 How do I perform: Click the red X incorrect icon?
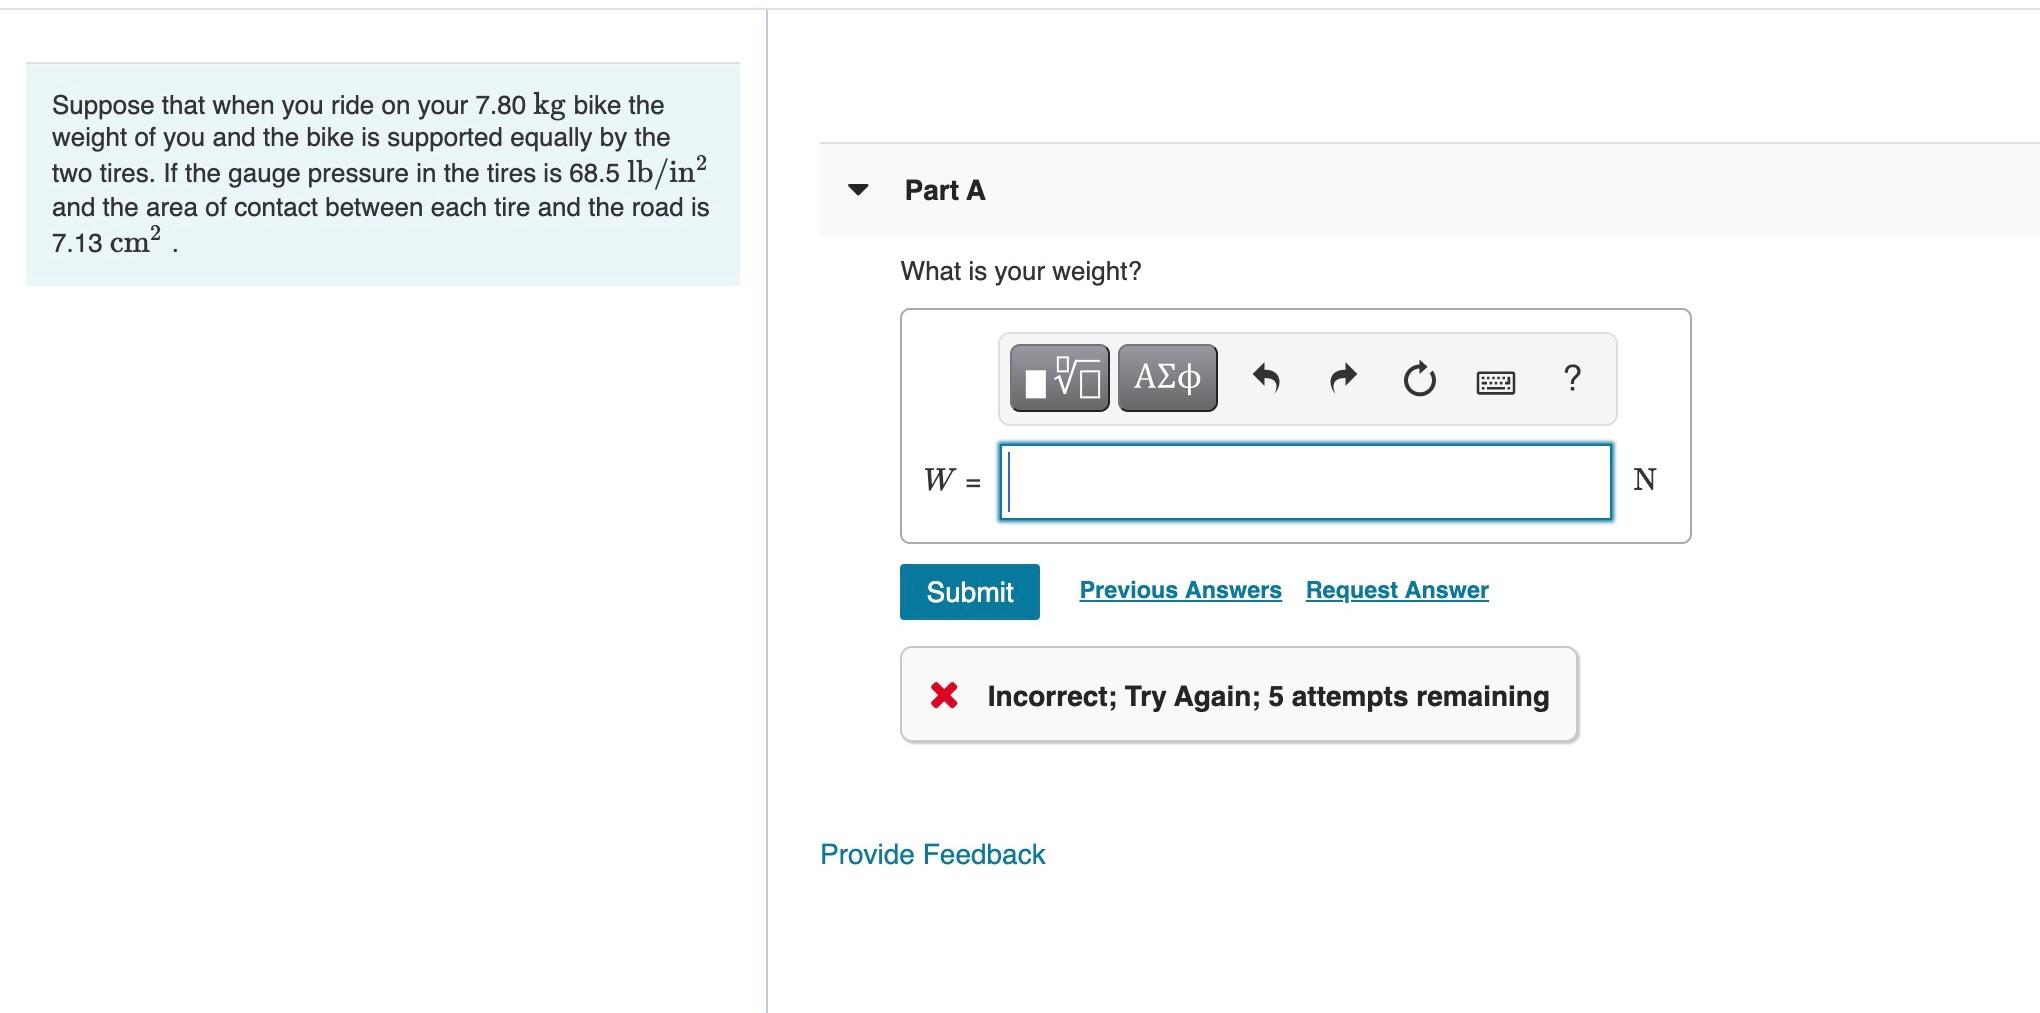click(944, 695)
